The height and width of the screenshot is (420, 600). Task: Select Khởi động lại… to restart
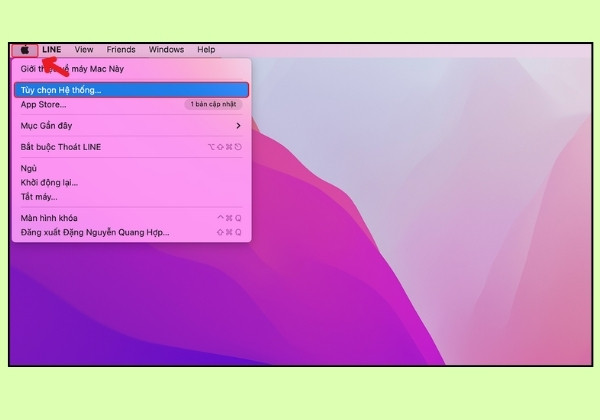point(132,182)
